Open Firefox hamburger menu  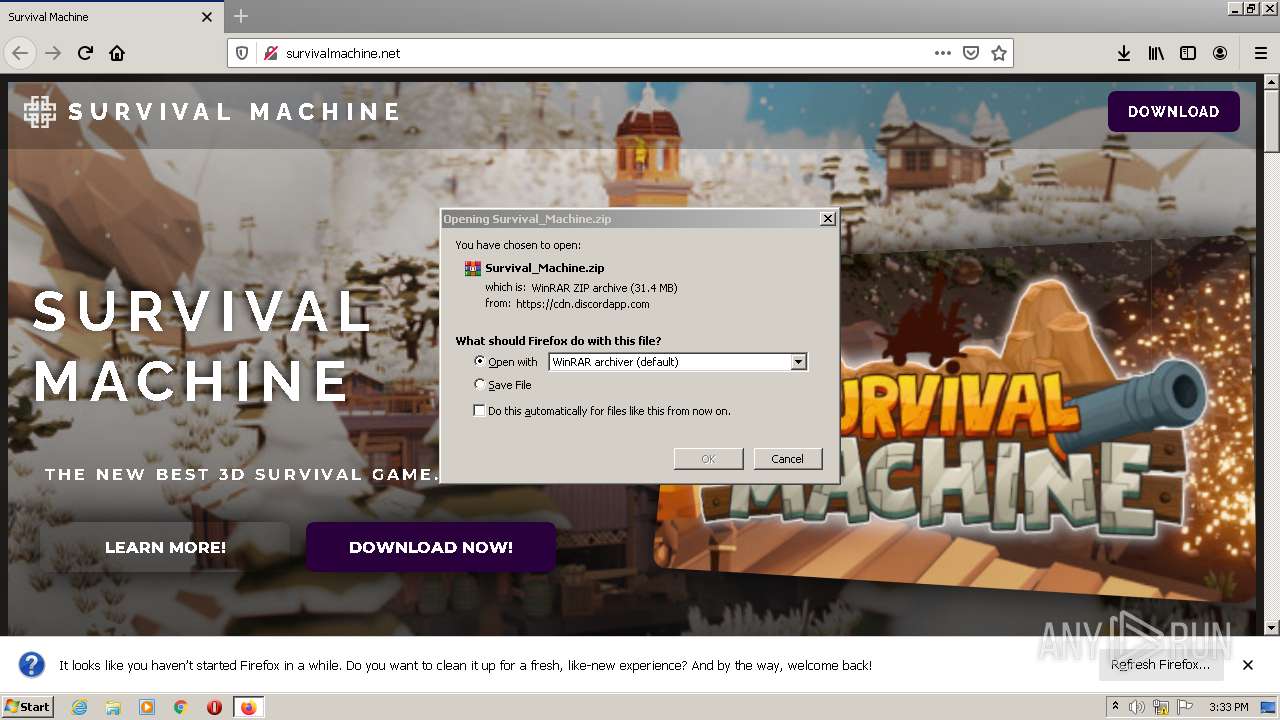(1260, 53)
